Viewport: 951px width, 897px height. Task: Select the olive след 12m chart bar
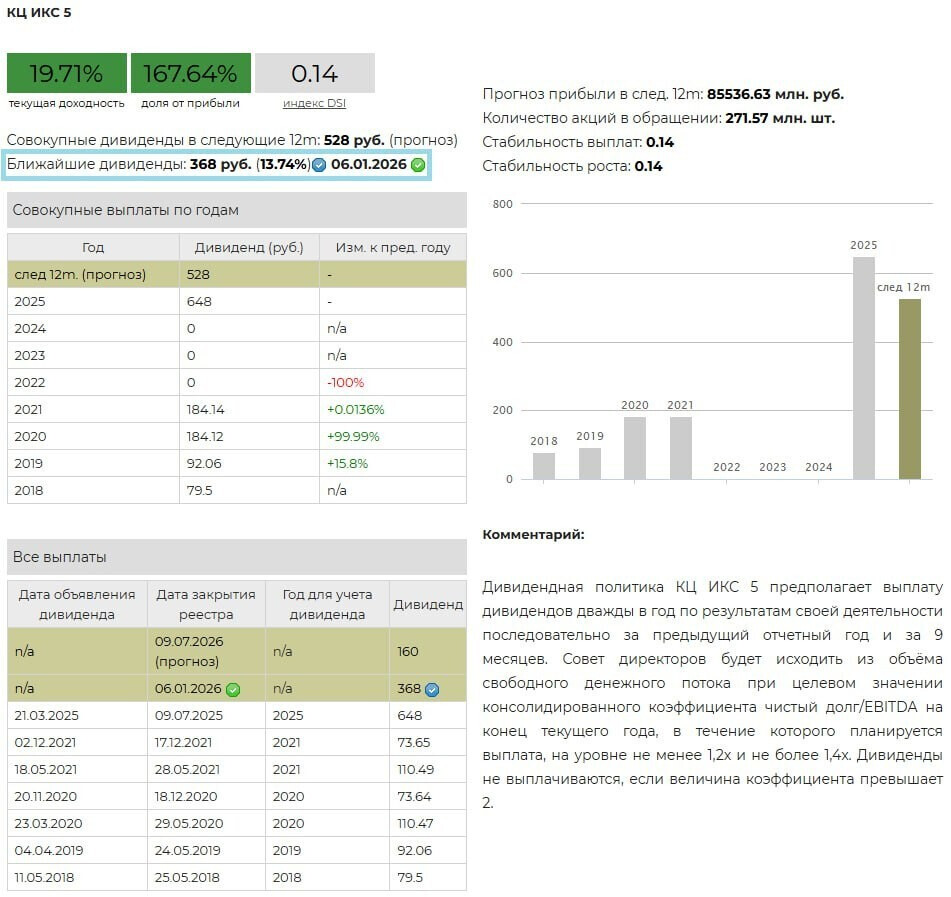click(909, 388)
